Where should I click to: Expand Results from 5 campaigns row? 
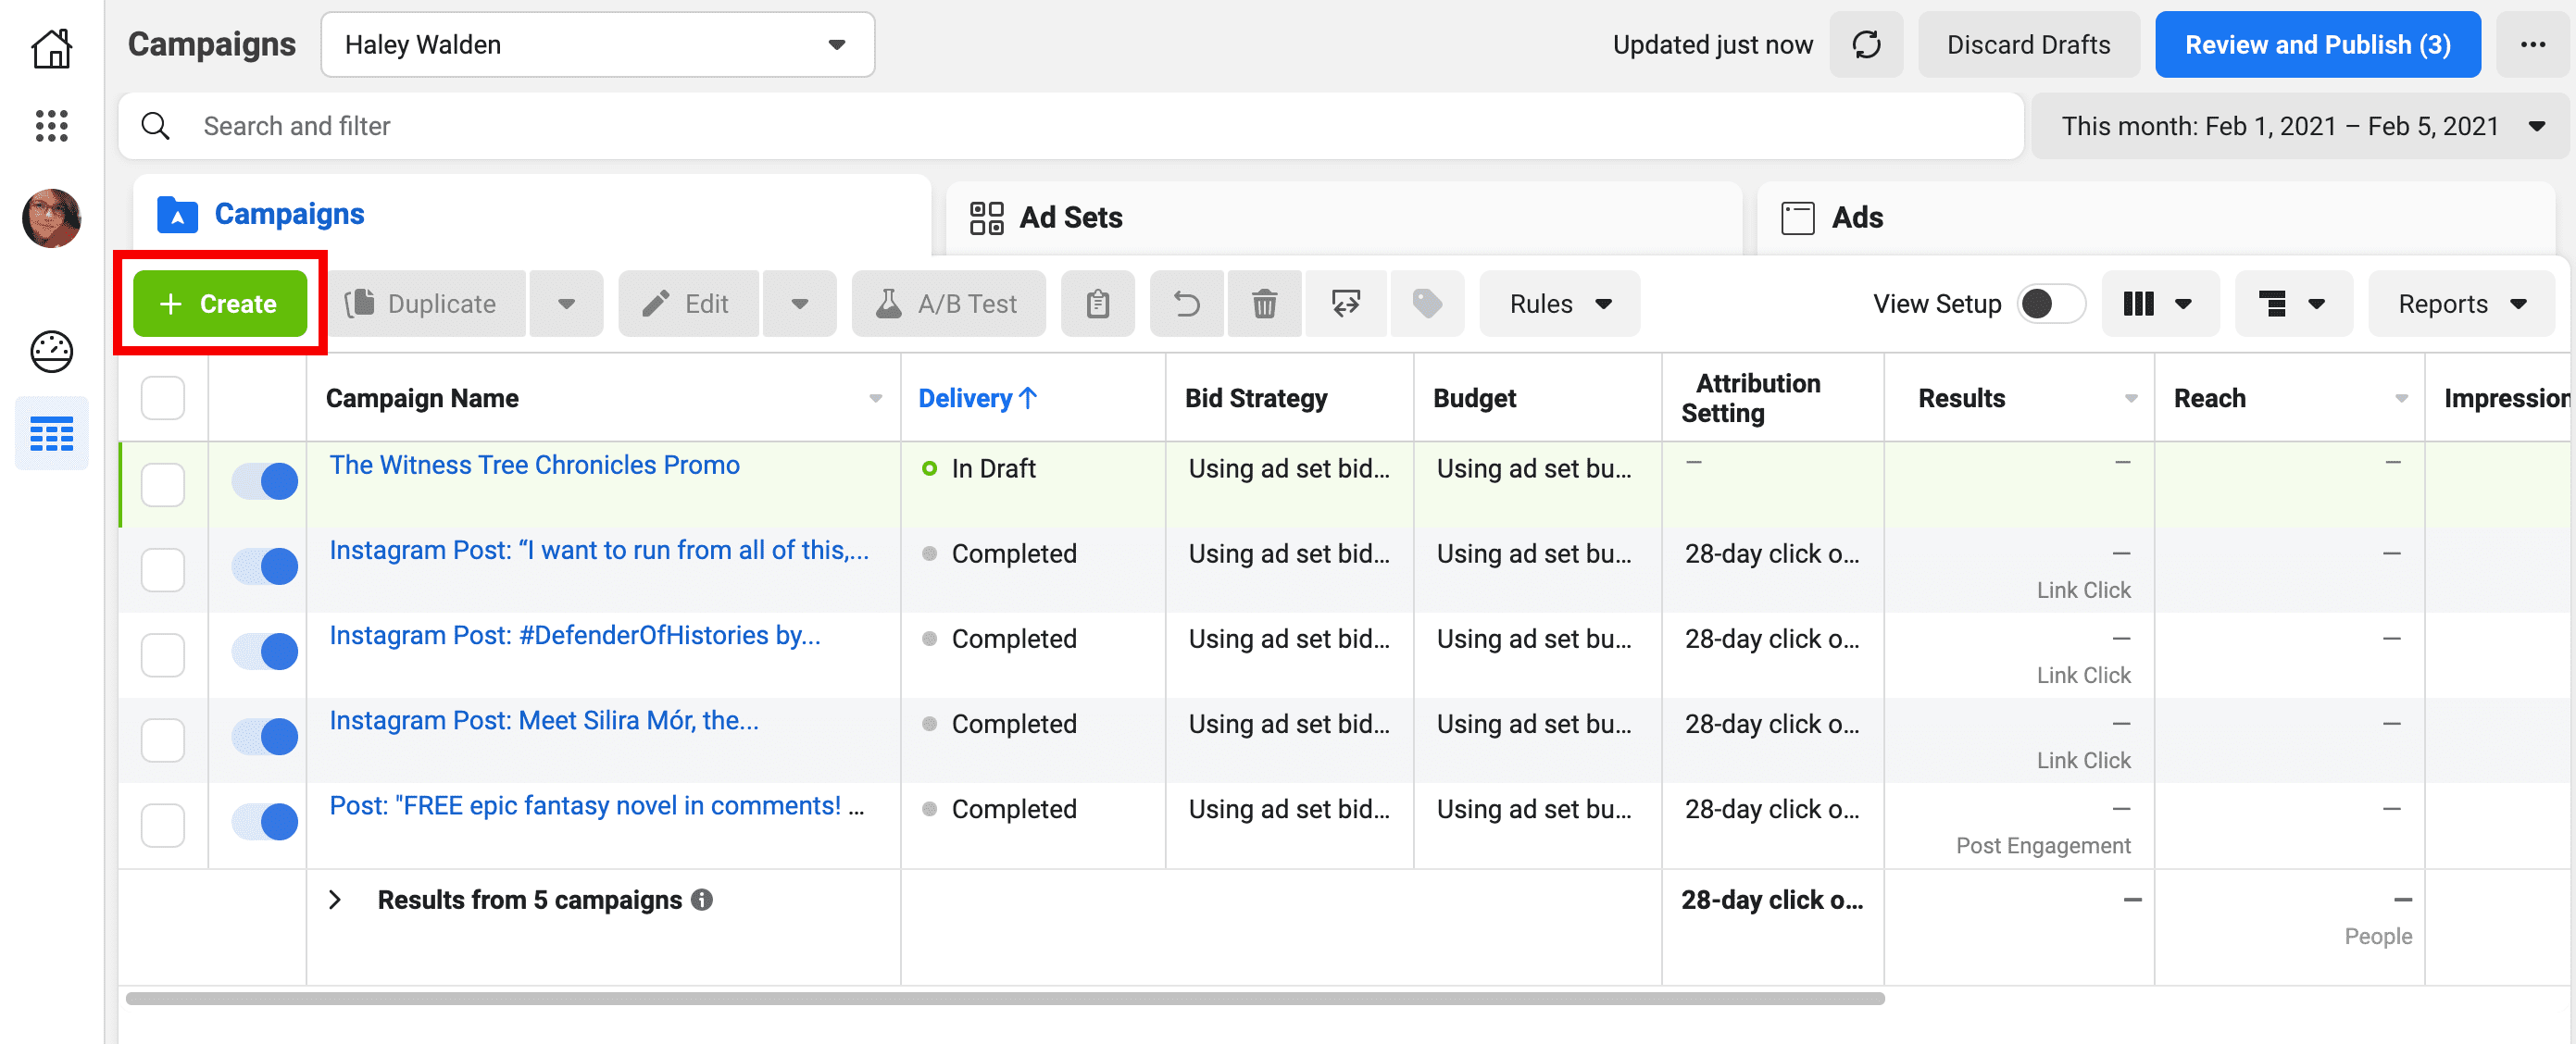coord(335,900)
